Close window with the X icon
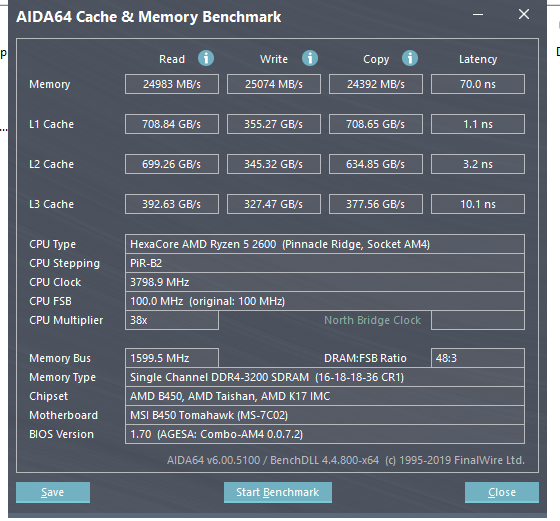The image size is (560, 521). 524,14
